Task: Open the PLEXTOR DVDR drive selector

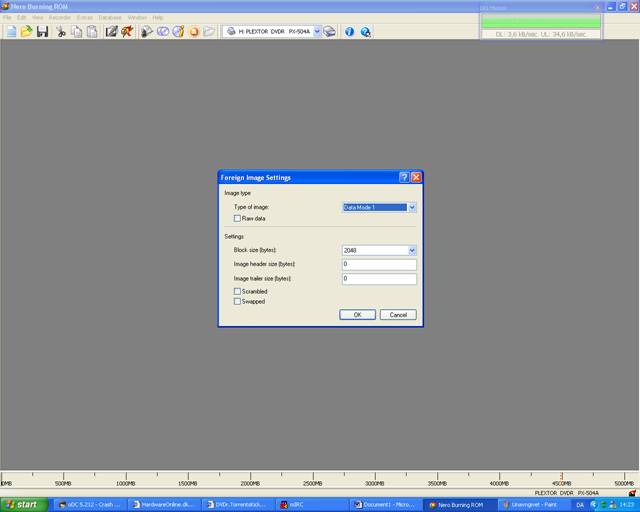Action: pos(273,32)
